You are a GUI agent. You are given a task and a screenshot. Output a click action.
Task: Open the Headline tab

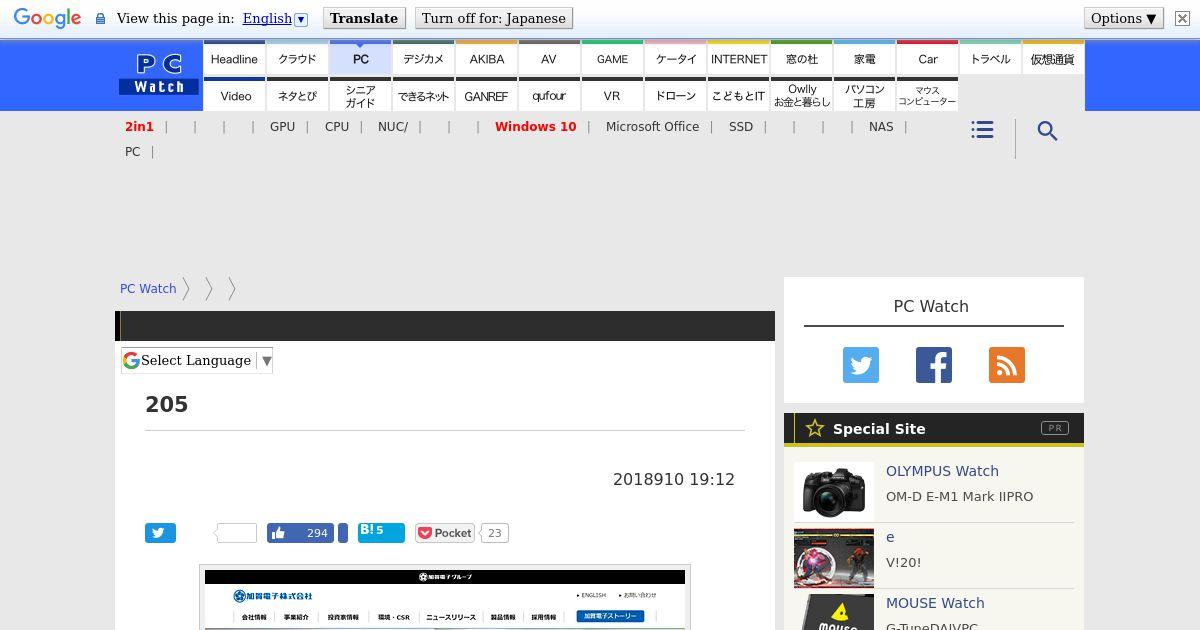pyautogui.click(x=234, y=59)
